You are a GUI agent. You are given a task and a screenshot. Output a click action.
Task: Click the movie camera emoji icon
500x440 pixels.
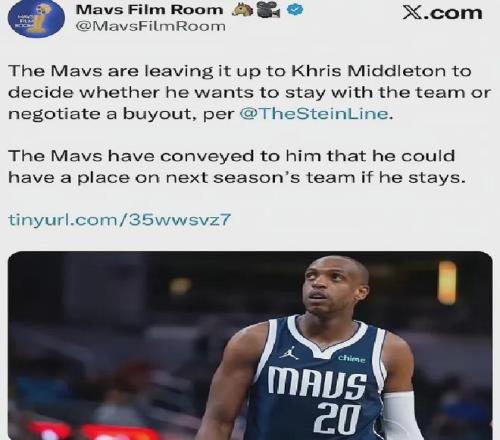coord(268,11)
